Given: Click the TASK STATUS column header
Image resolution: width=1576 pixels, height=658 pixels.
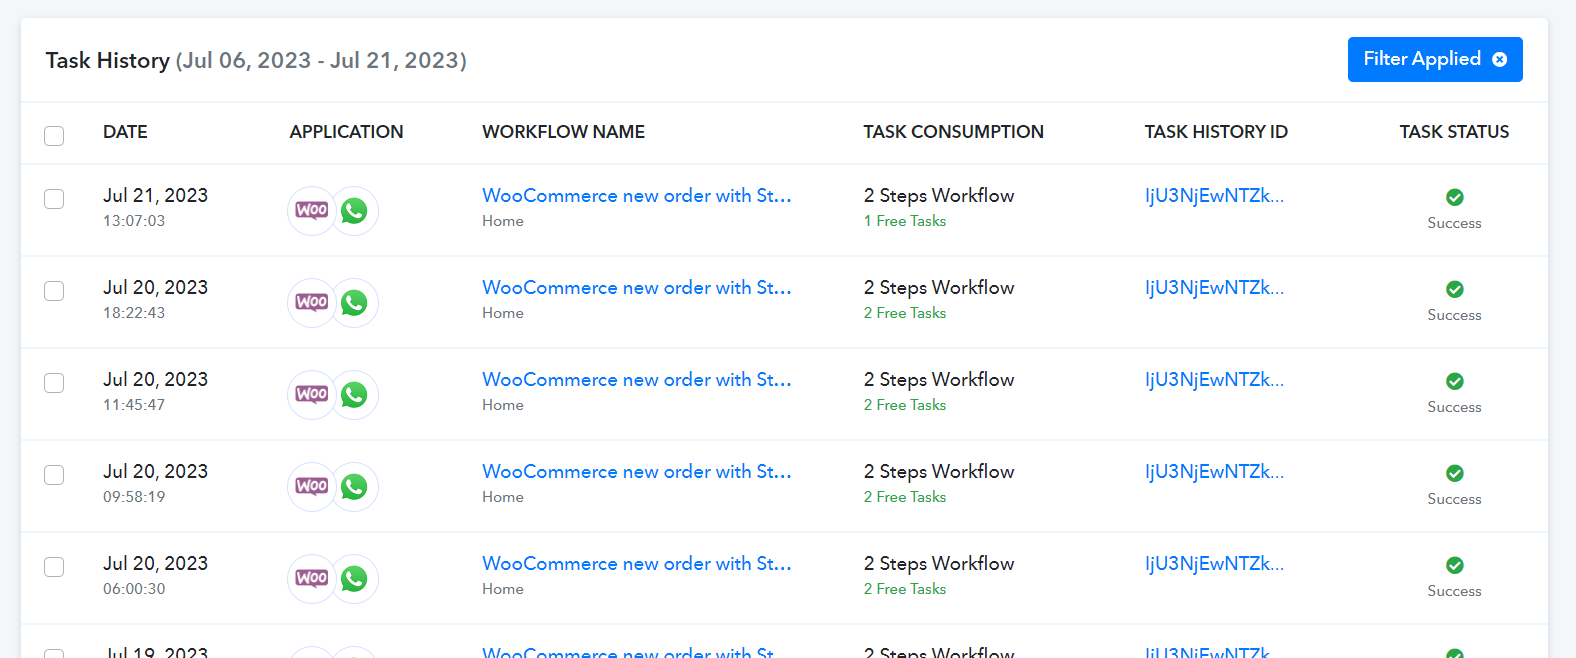Looking at the screenshot, I should [1454, 132].
